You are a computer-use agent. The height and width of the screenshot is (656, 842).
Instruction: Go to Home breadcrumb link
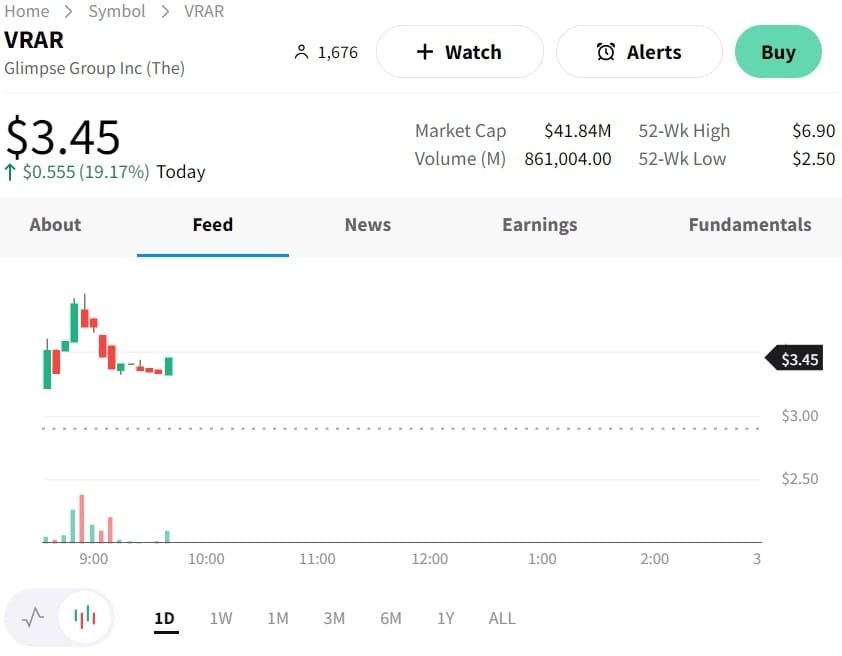pos(27,12)
